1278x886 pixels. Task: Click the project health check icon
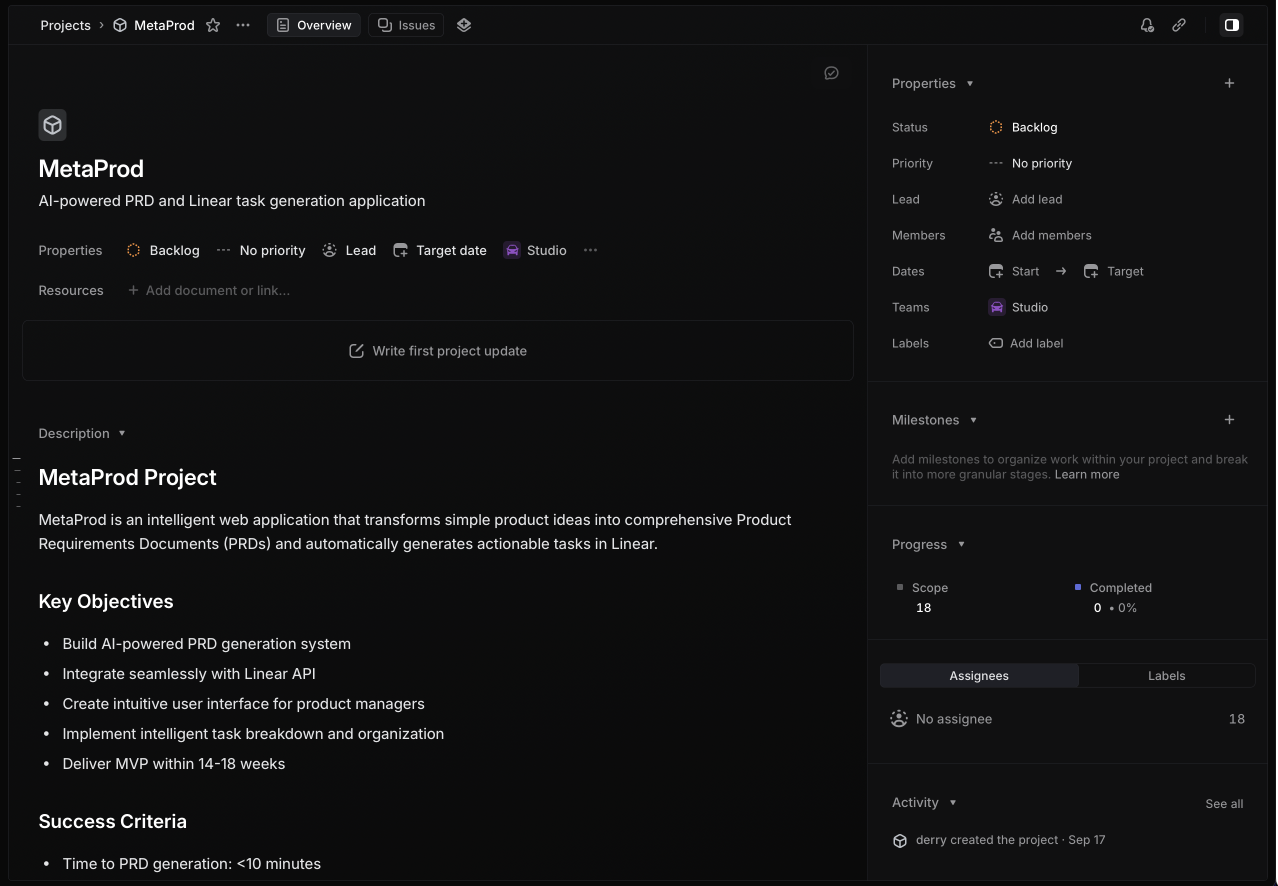click(x=831, y=73)
